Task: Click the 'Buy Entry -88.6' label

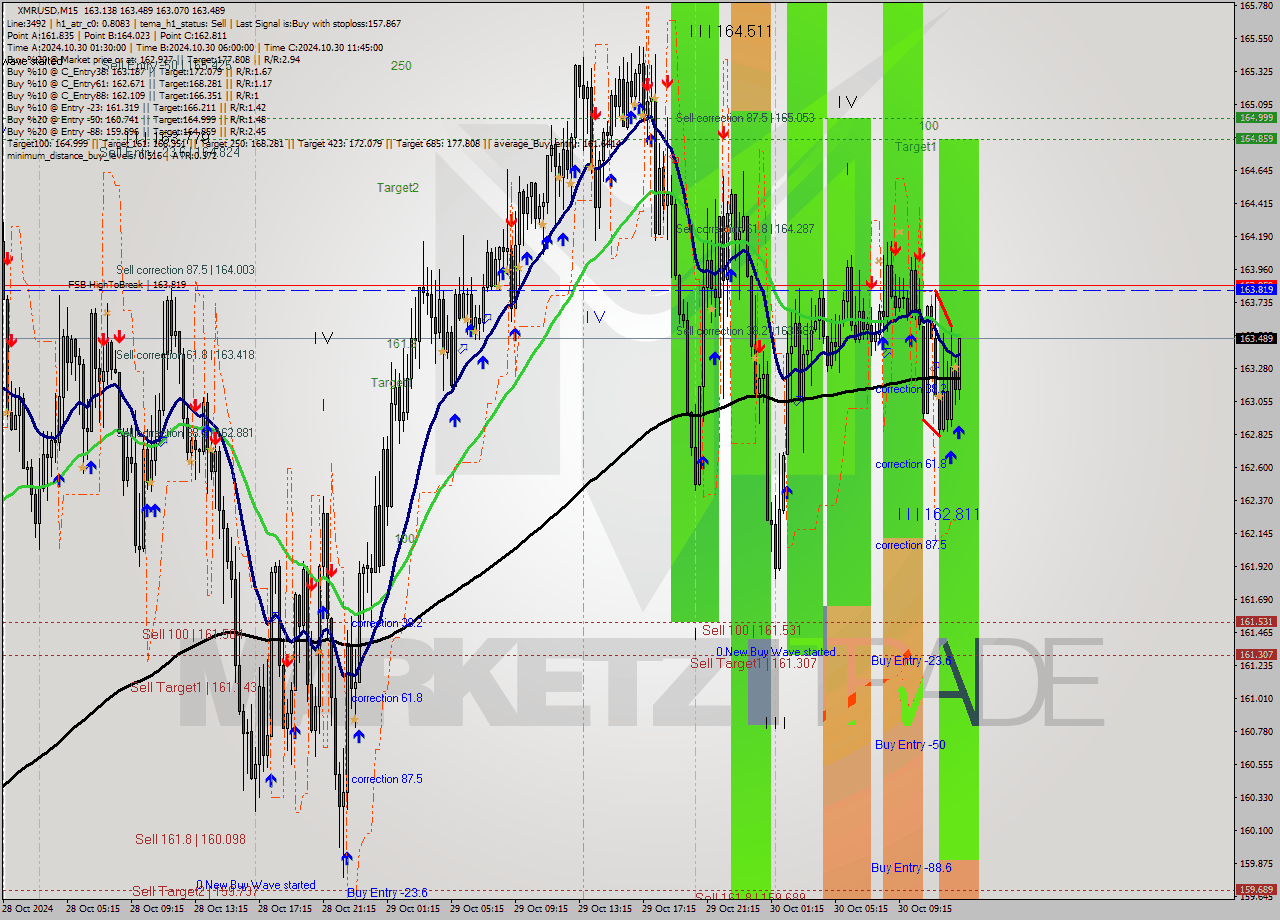Action: pos(911,868)
